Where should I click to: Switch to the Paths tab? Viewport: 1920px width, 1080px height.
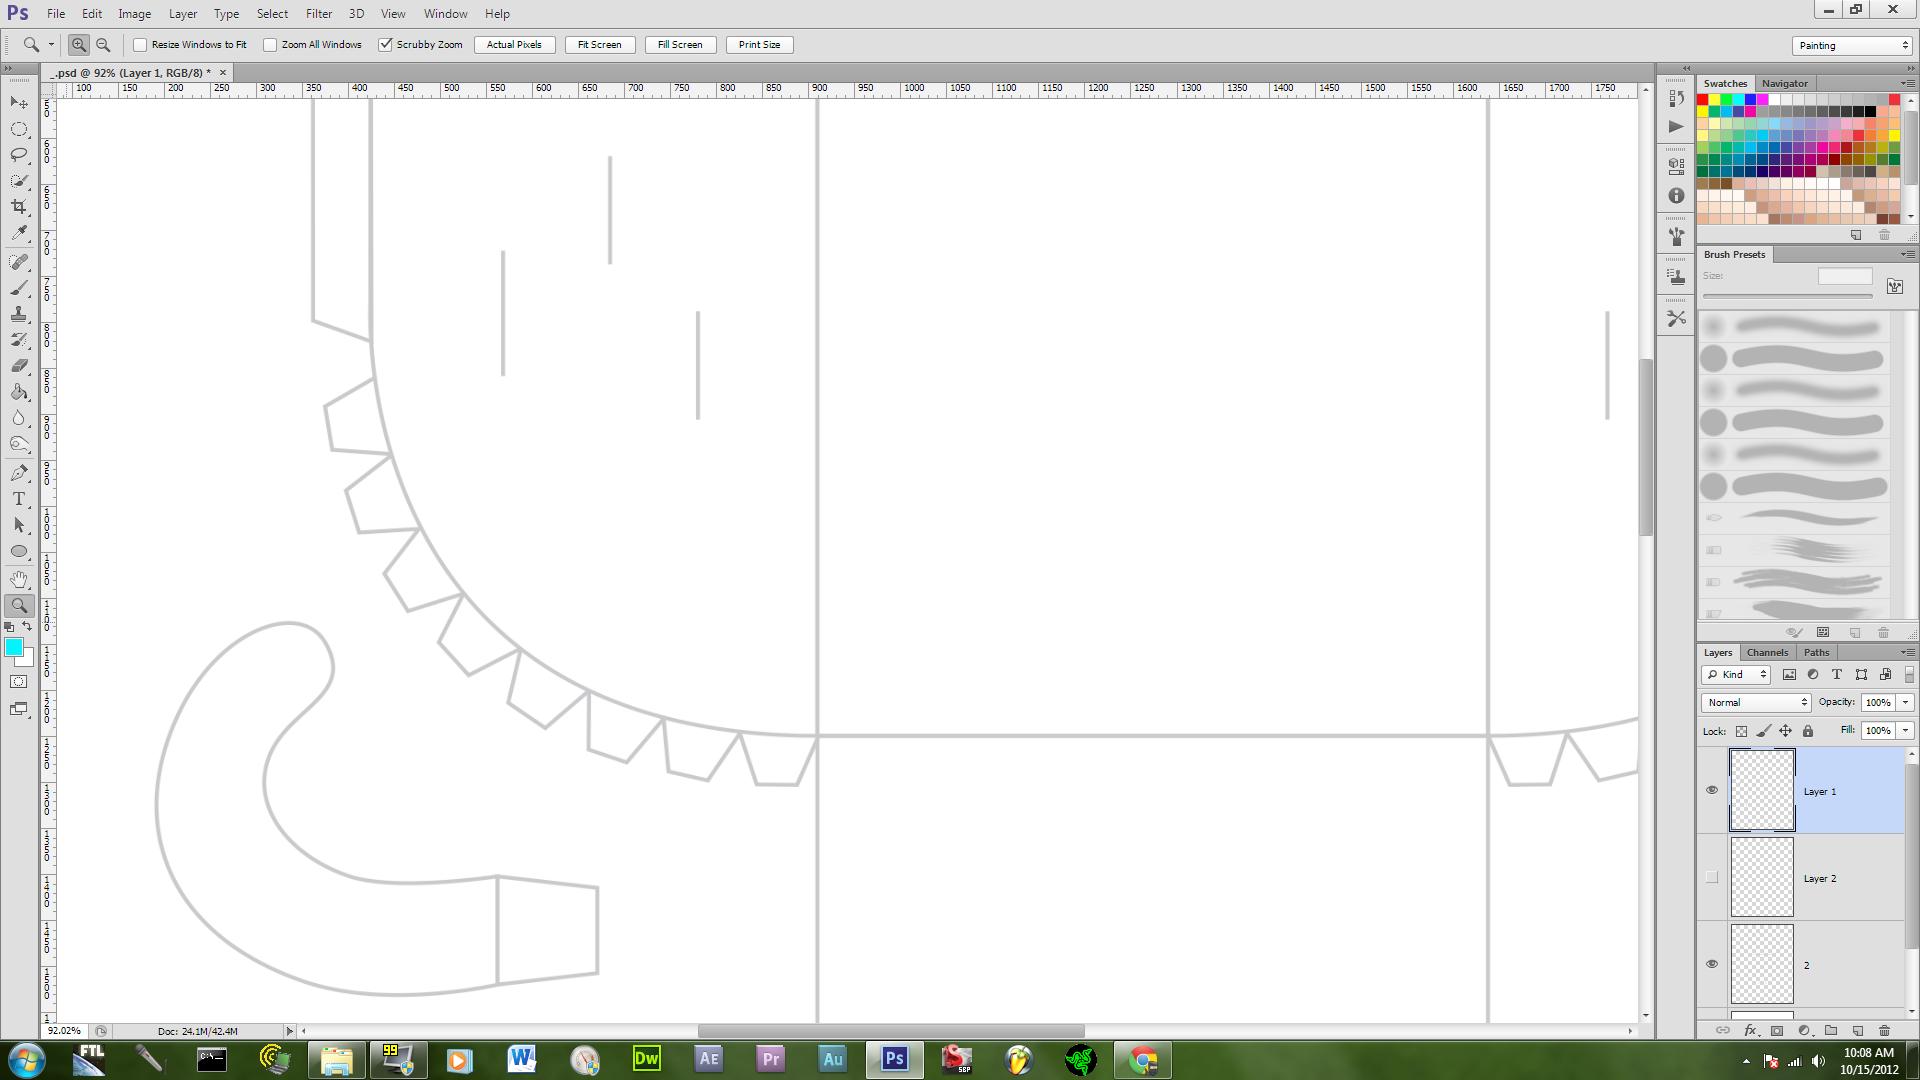click(x=1816, y=652)
